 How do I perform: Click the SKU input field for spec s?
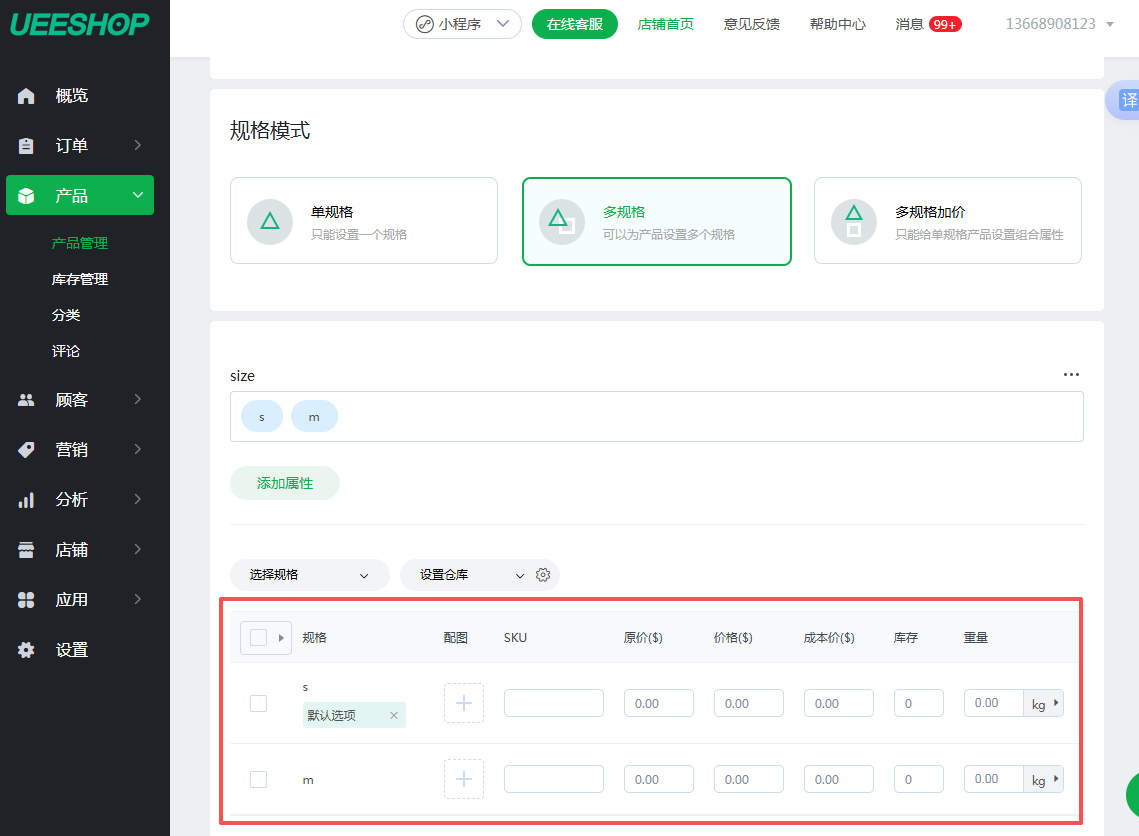tap(553, 703)
